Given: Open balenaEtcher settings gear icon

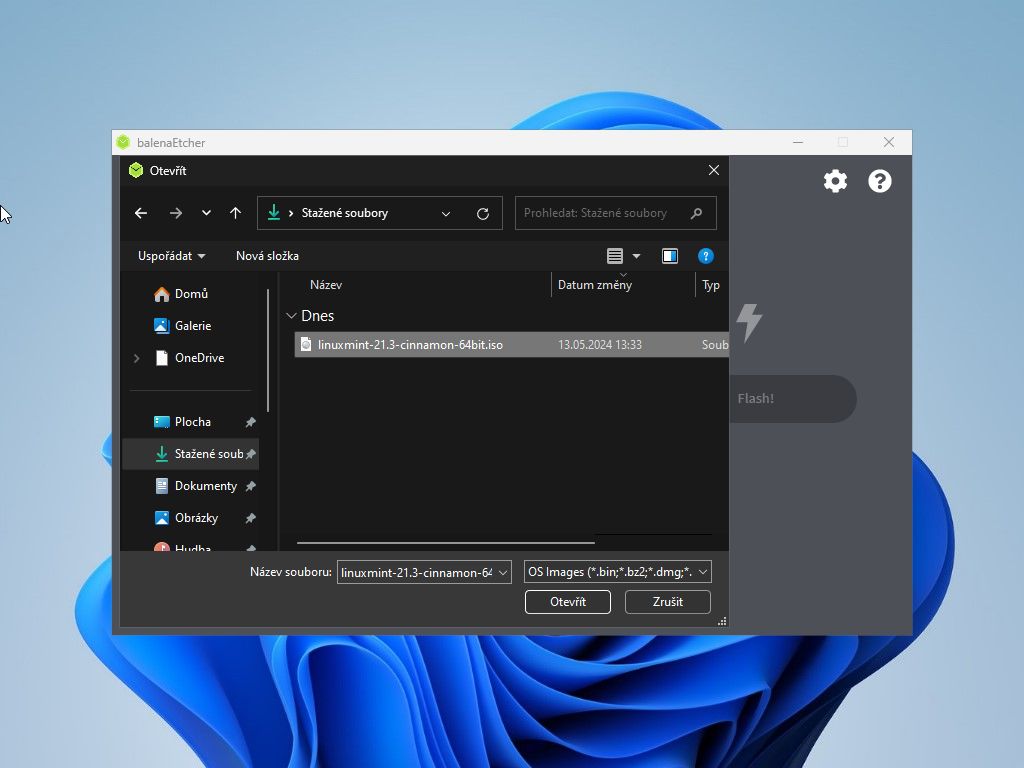Looking at the screenshot, I should 835,181.
